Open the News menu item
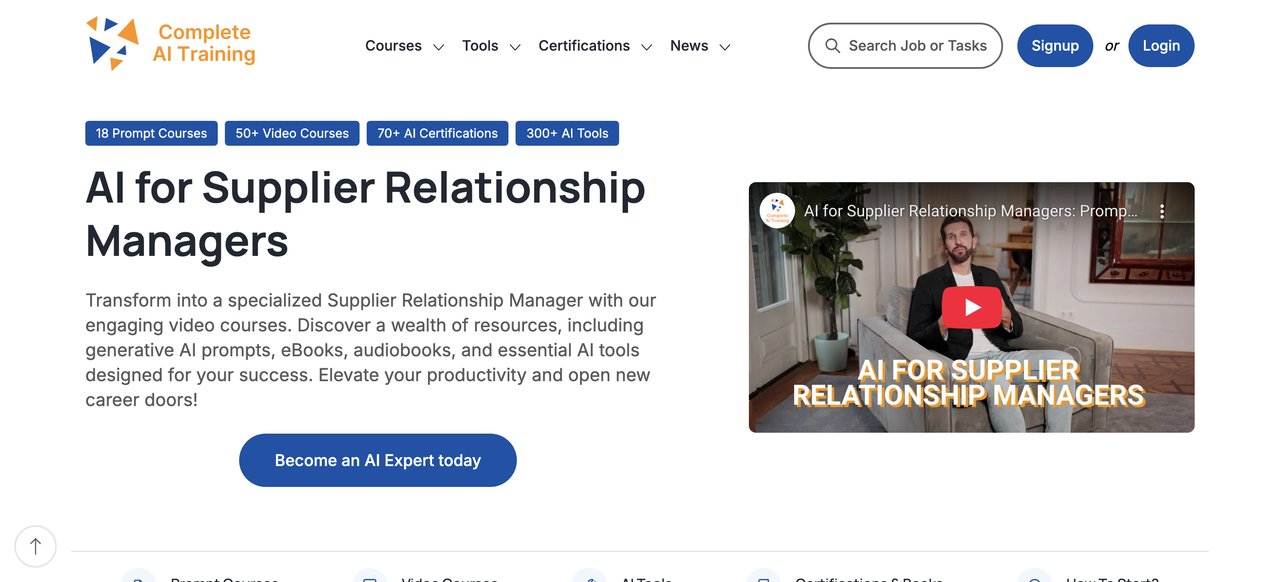The height and width of the screenshot is (582, 1280). coord(689,46)
